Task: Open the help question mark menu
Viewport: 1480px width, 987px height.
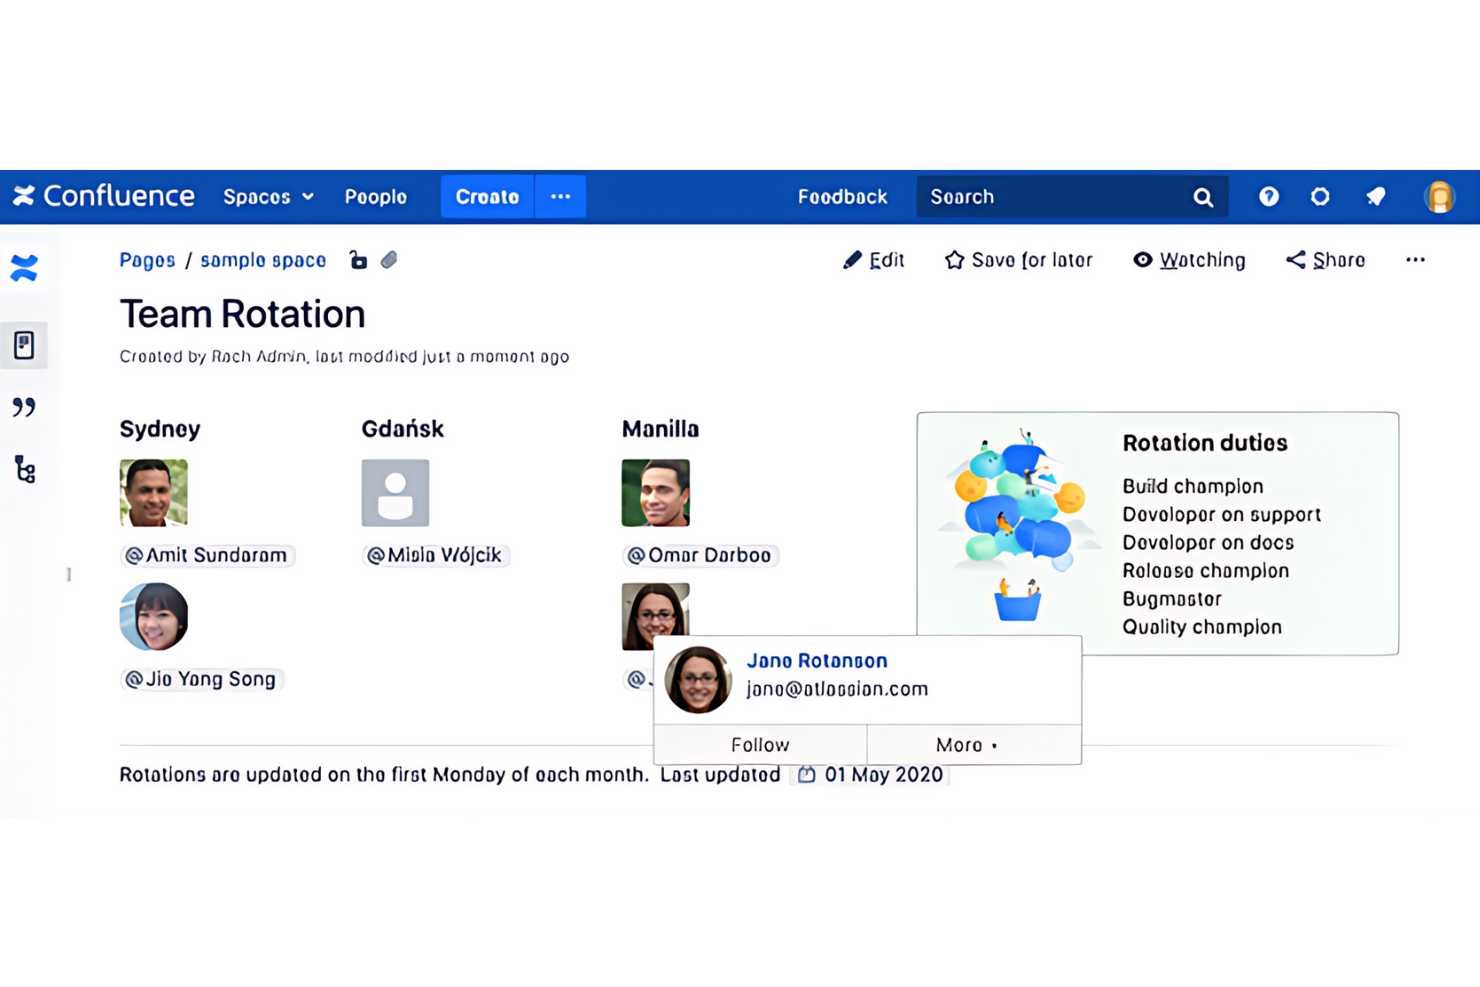Action: pyautogui.click(x=1268, y=197)
